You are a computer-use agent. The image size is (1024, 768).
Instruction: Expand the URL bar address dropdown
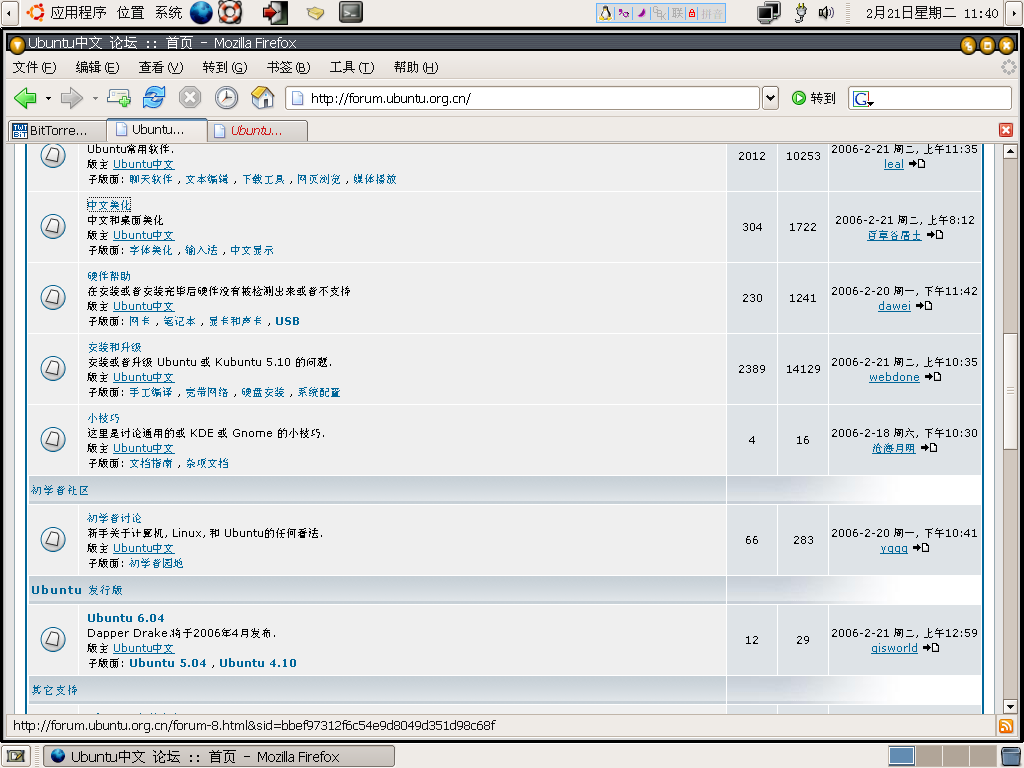pyautogui.click(x=771, y=98)
